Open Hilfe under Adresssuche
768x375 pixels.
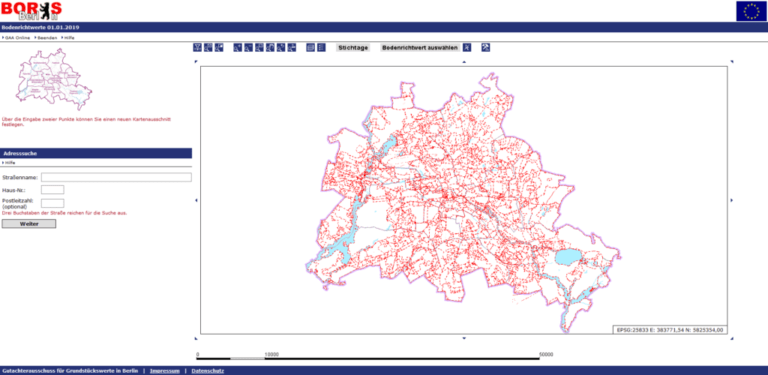click(10, 163)
